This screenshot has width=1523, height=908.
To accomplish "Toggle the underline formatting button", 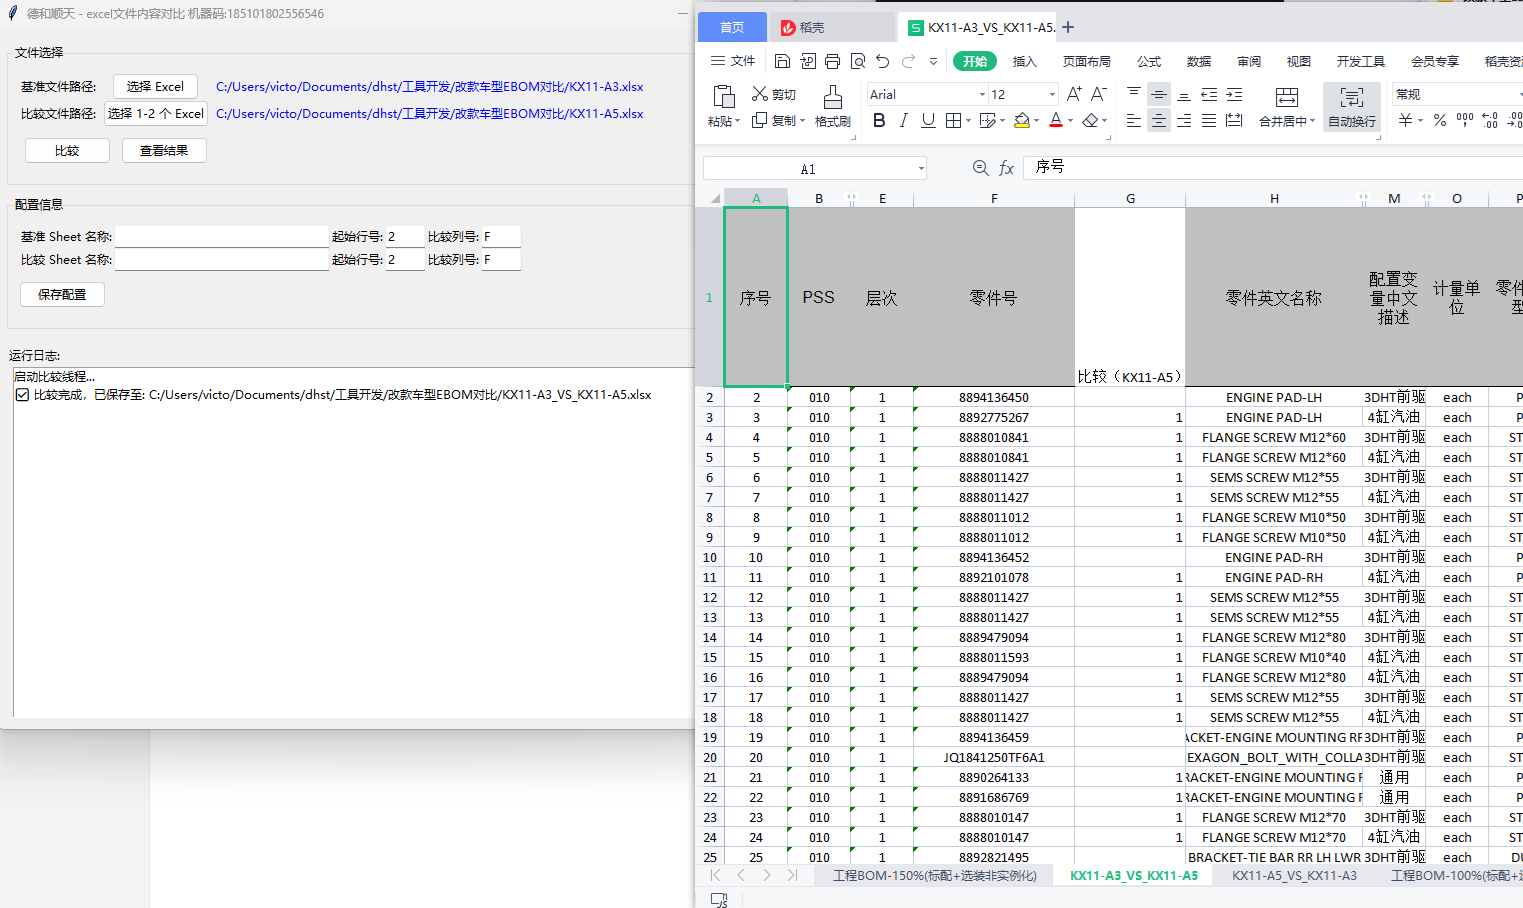I will click(x=928, y=121).
